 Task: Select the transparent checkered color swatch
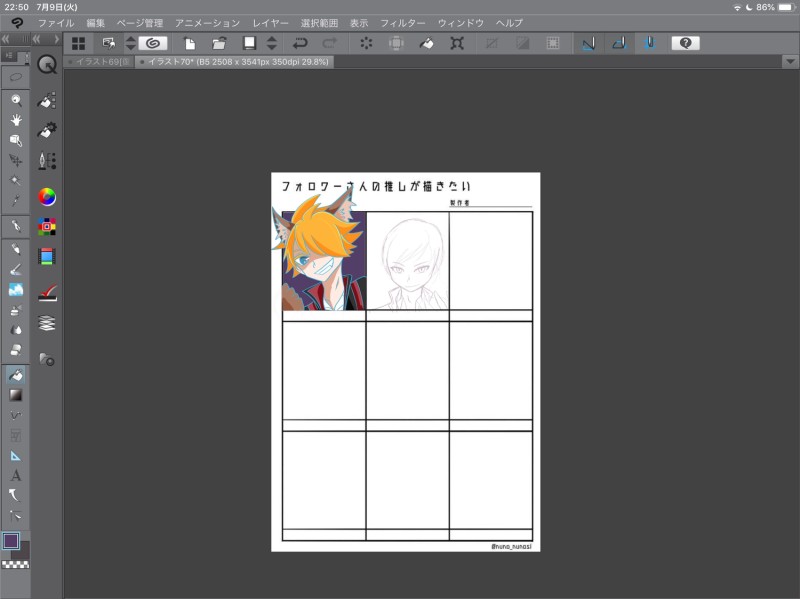tap(15, 564)
